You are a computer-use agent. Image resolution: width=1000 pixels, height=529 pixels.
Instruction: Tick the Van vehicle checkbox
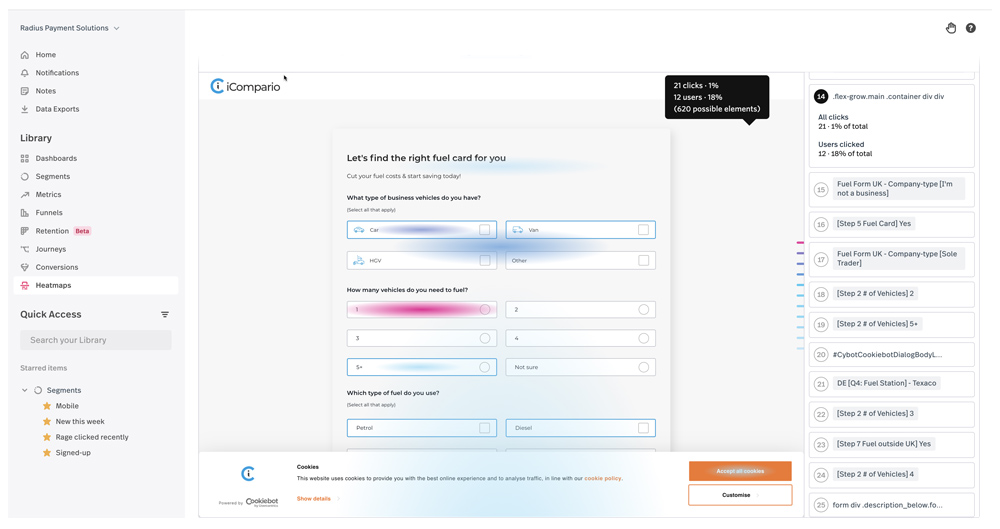point(643,230)
